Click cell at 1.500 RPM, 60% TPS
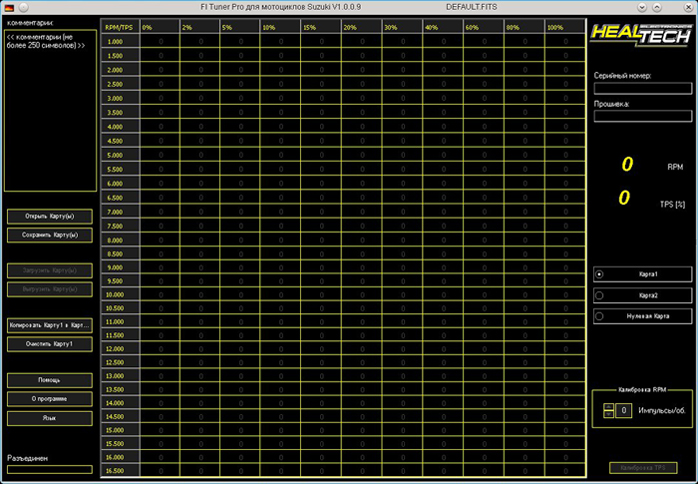This screenshot has width=698, height=484. pyautogui.click(x=483, y=56)
